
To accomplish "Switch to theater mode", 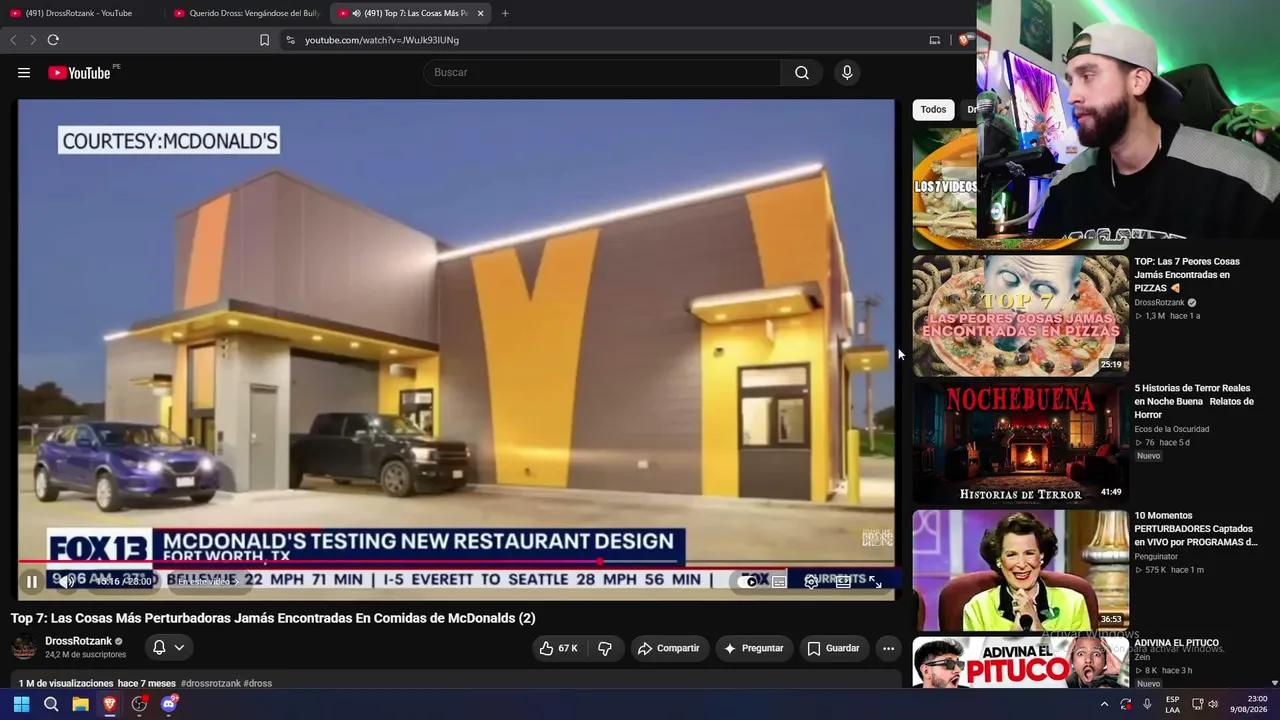I will (x=843, y=581).
